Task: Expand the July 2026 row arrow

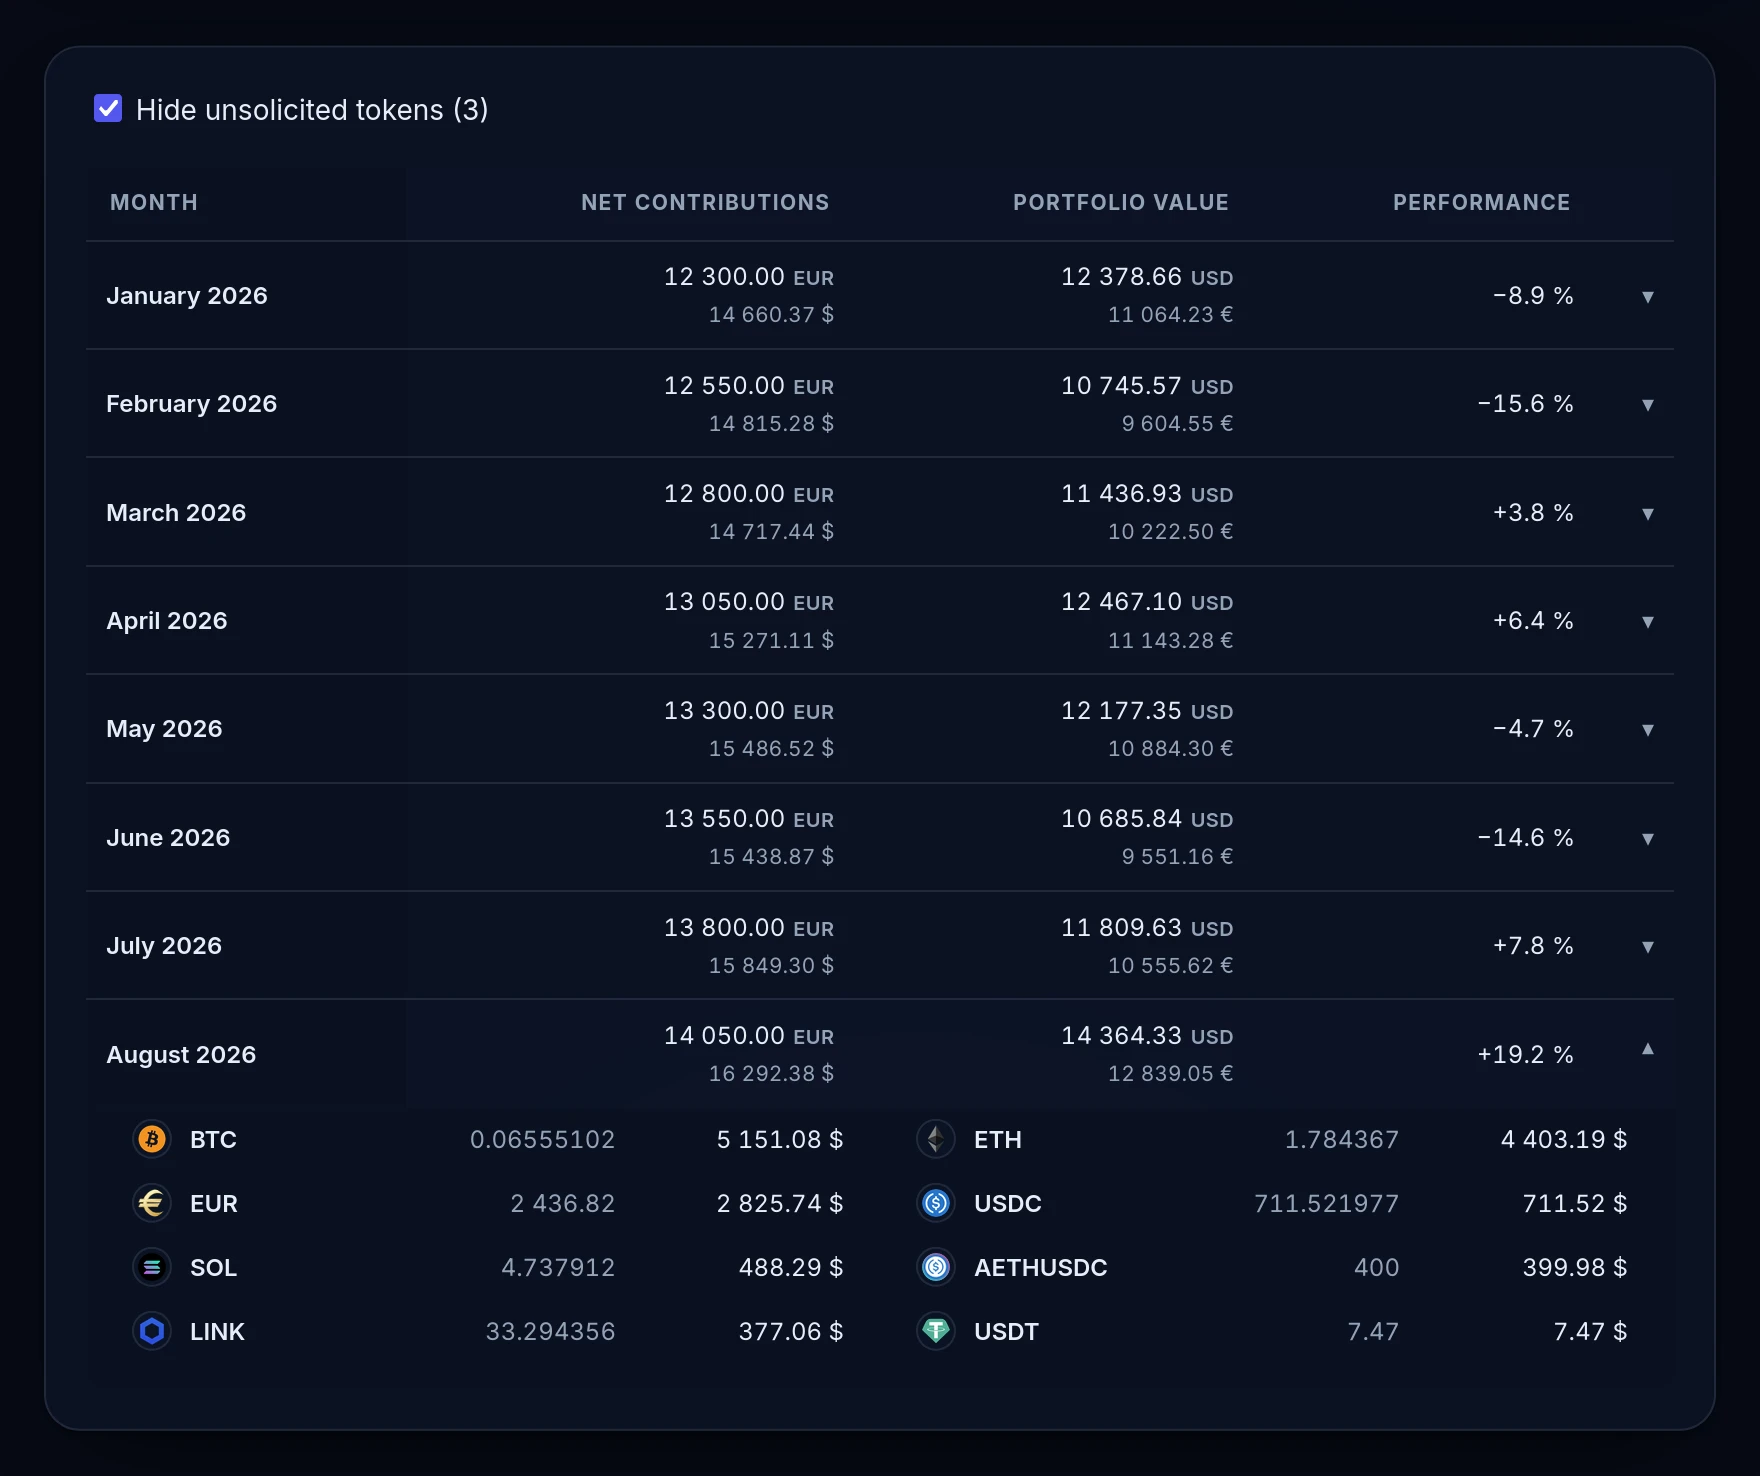Action: point(1647,947)
